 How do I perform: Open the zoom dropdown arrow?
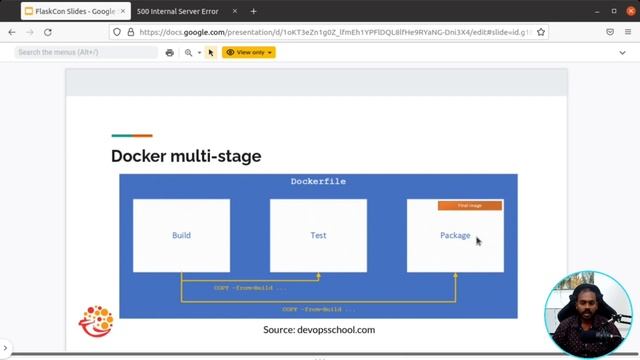pyautogui.click(x=199, y=53)
